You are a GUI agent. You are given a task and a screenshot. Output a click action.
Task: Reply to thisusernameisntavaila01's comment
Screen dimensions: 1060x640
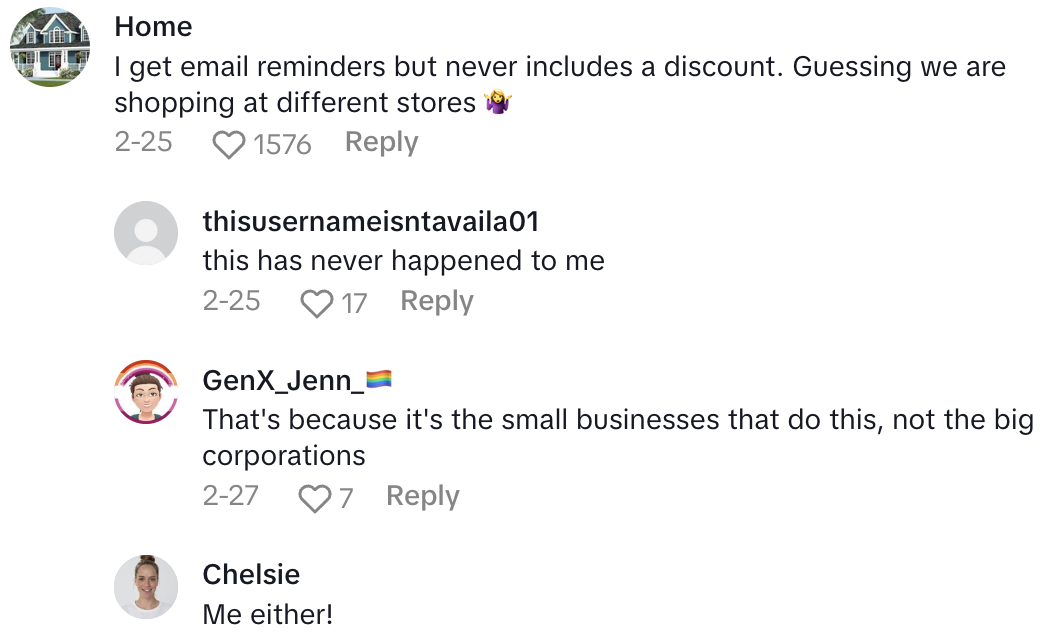[x=436, y=301]
